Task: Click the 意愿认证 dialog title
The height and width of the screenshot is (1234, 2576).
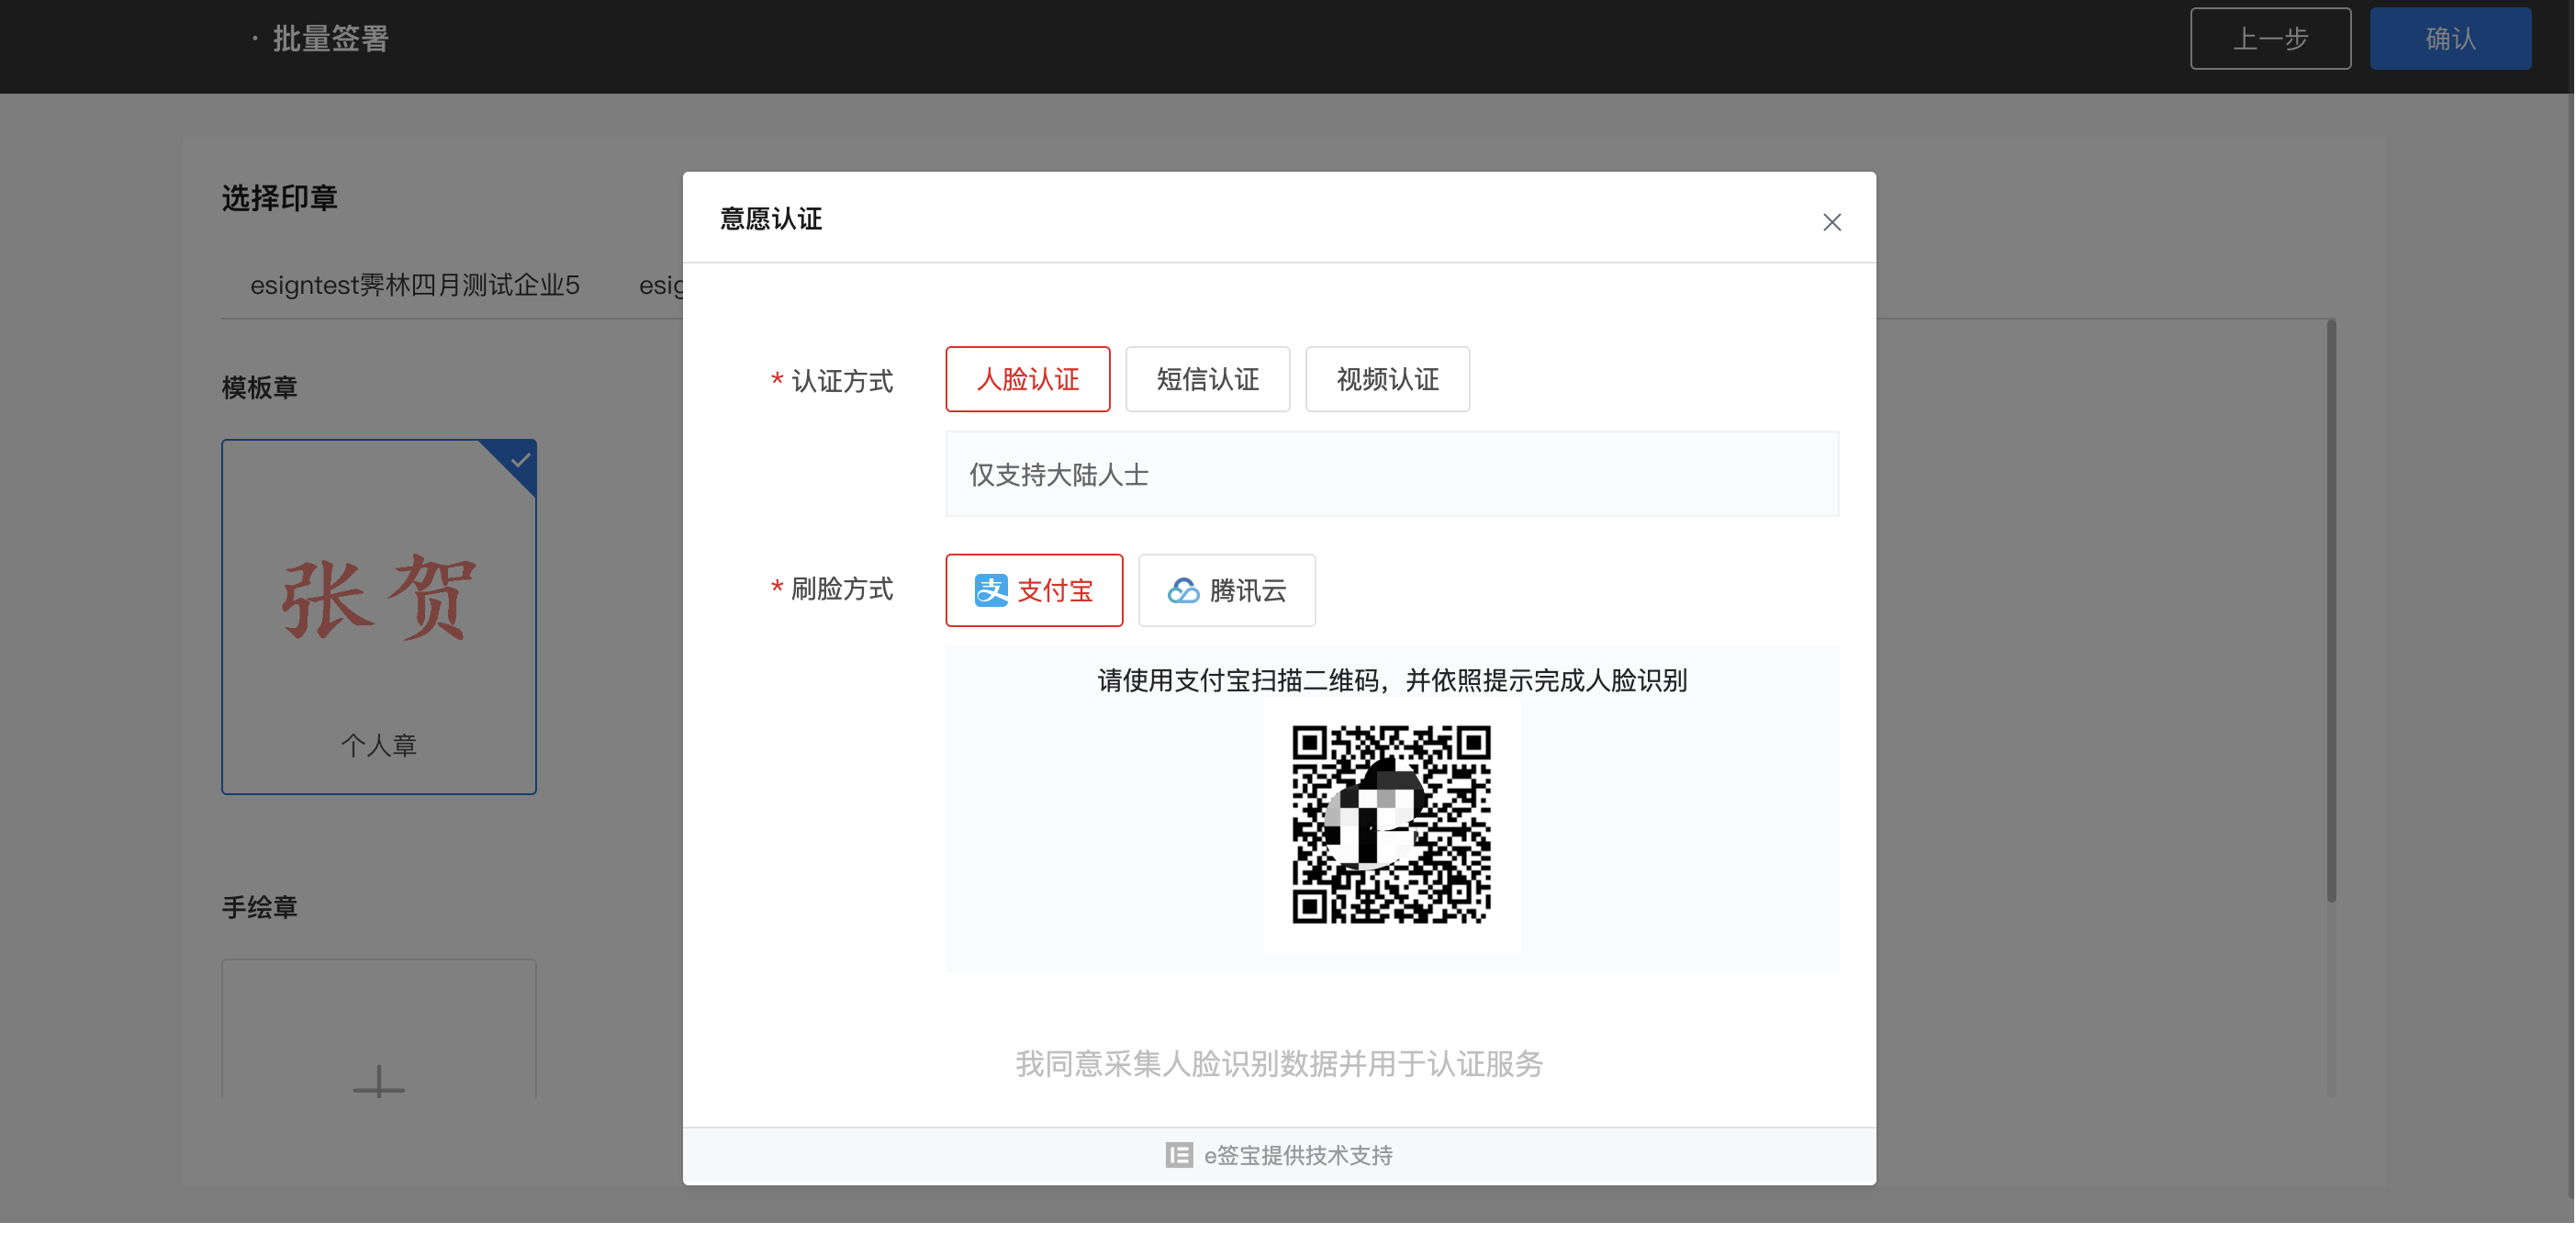Action: point(770,219)
